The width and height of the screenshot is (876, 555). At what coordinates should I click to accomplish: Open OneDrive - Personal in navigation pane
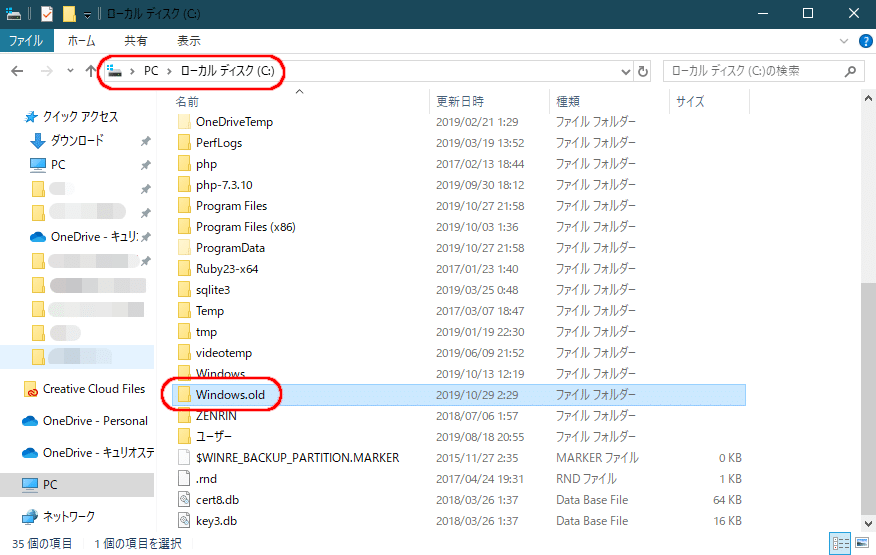click(x=95, y=421)
